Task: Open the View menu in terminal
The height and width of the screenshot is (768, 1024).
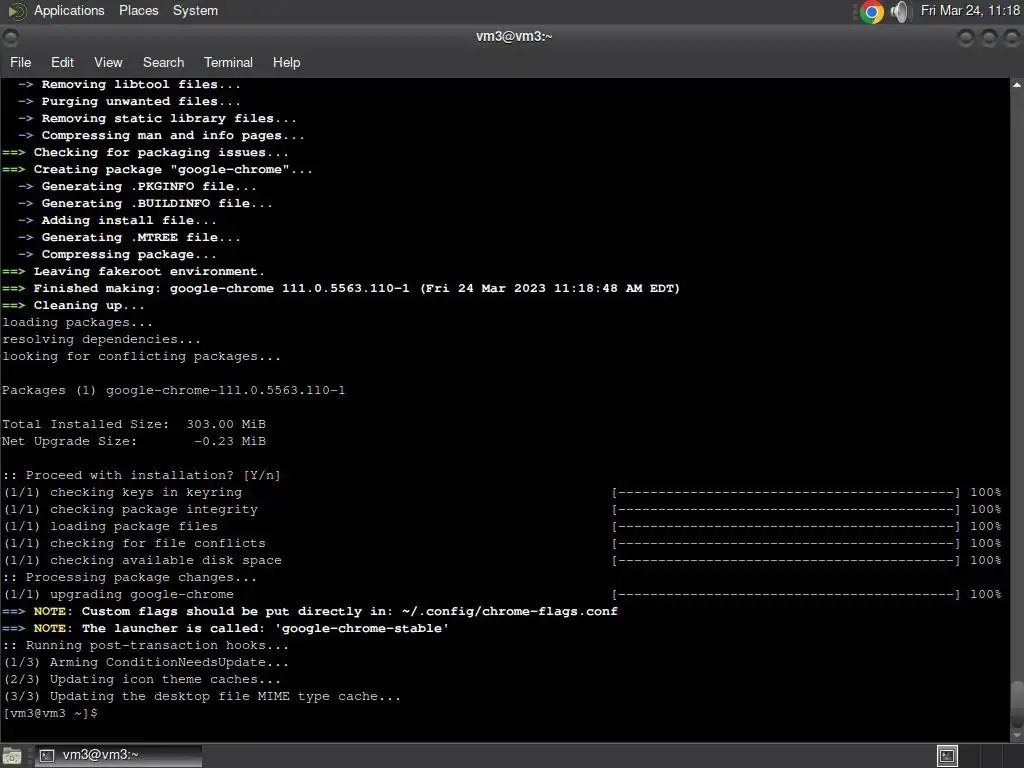Action: click(x=108, y=63)
